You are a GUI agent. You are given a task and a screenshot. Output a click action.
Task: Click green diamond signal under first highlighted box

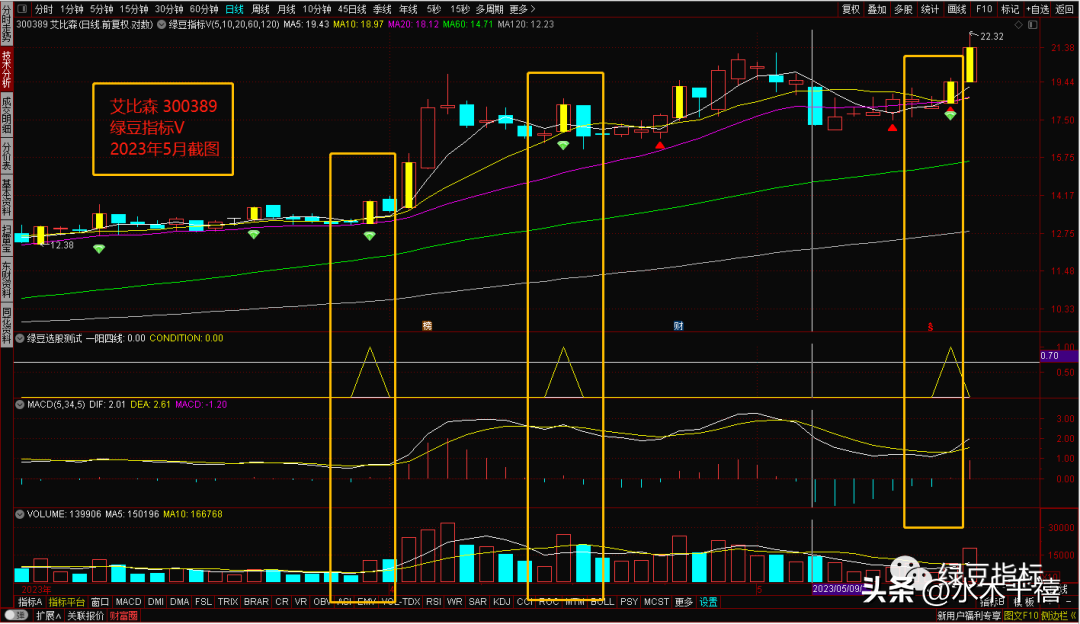[x=370, y=236]
